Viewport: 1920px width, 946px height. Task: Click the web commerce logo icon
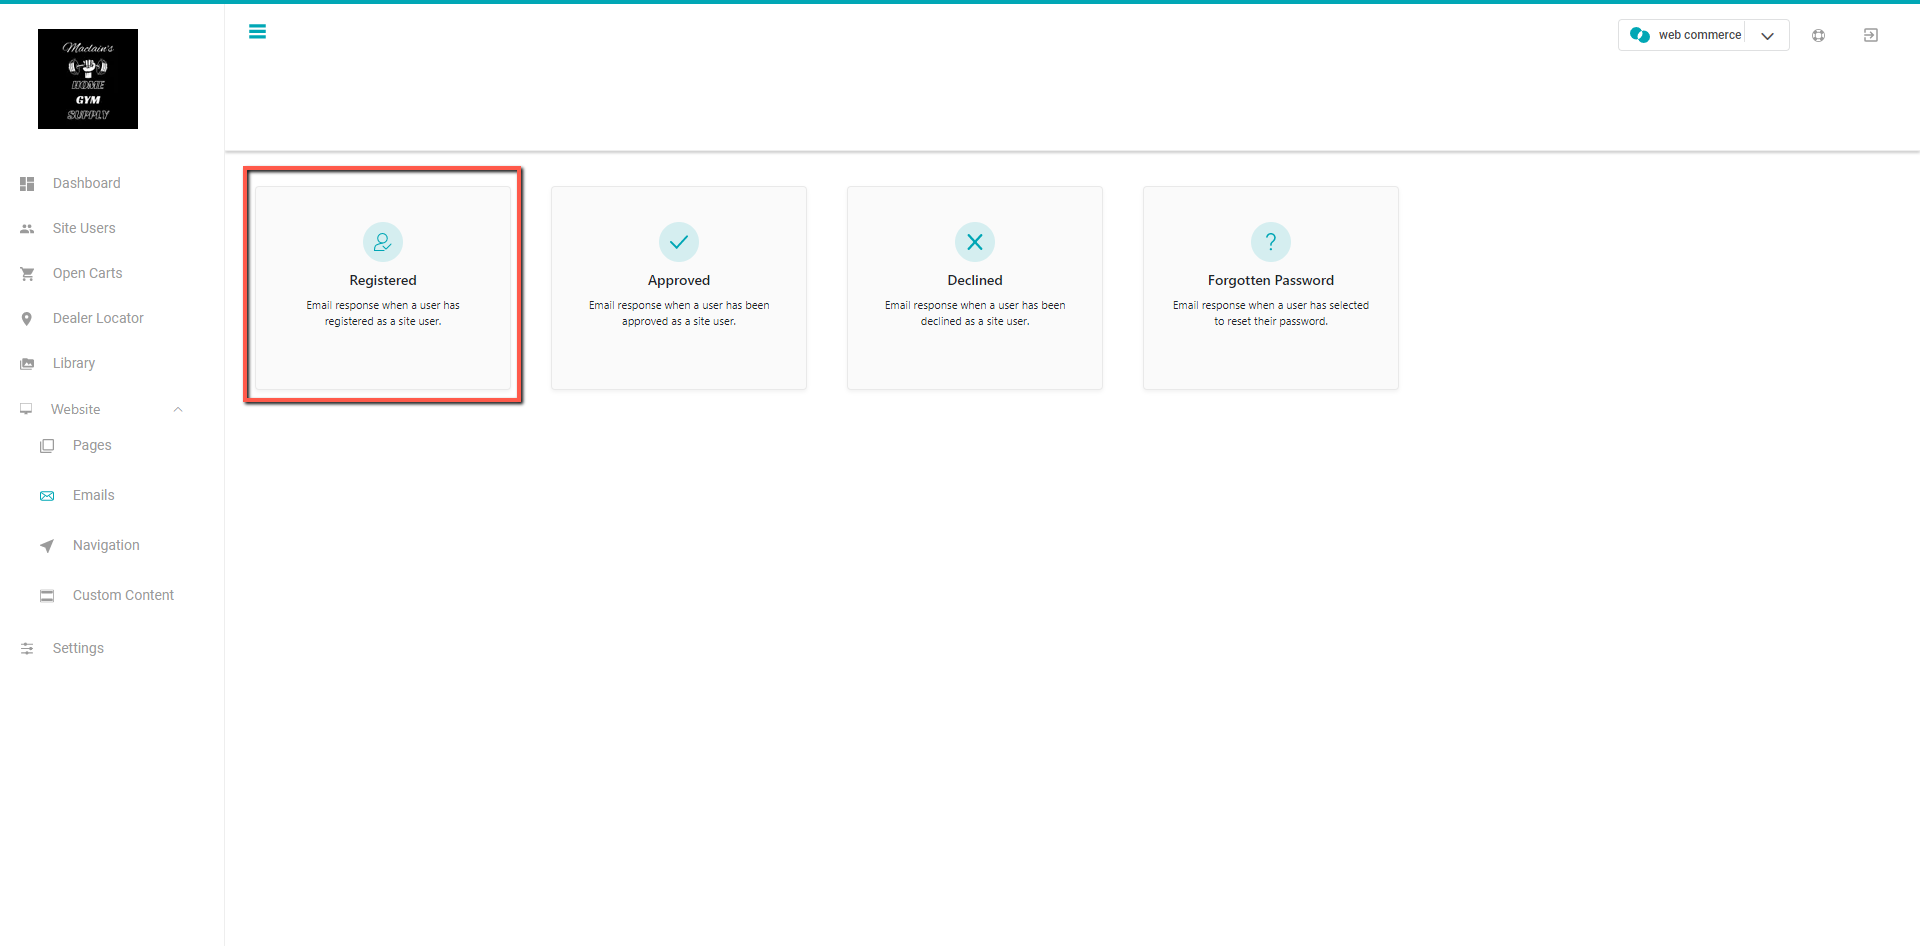pos(1640,35)
